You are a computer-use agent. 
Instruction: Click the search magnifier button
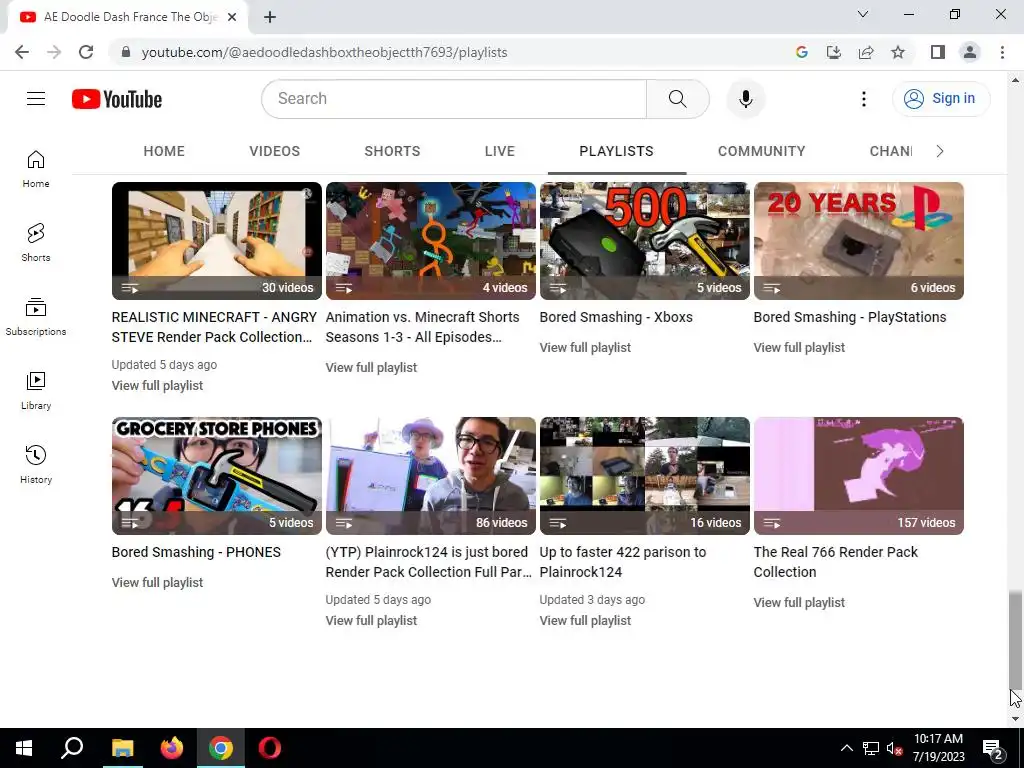pyautogui.click(x=677, y=99)
